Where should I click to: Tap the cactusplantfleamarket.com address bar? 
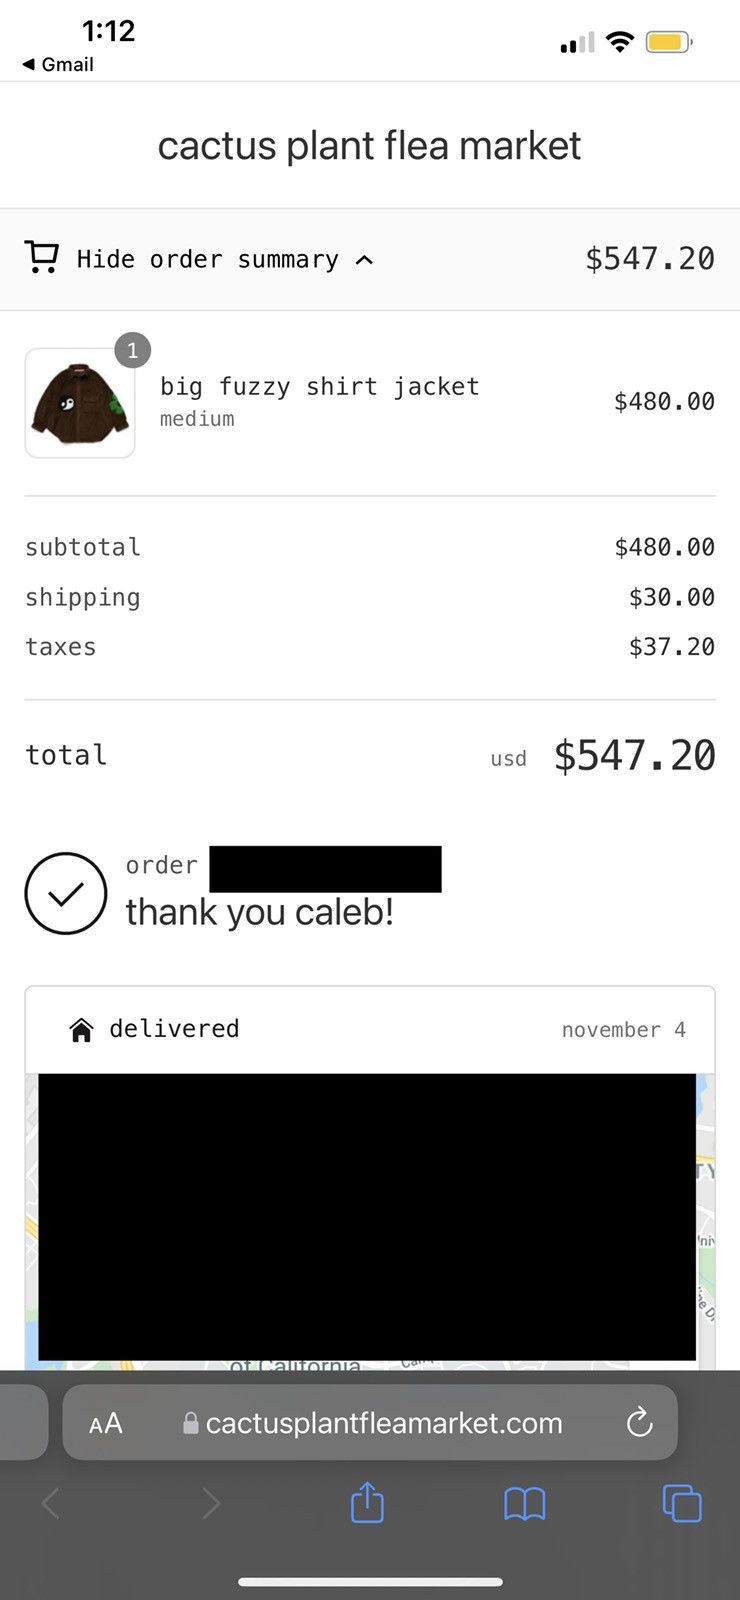click(370, 1422)
